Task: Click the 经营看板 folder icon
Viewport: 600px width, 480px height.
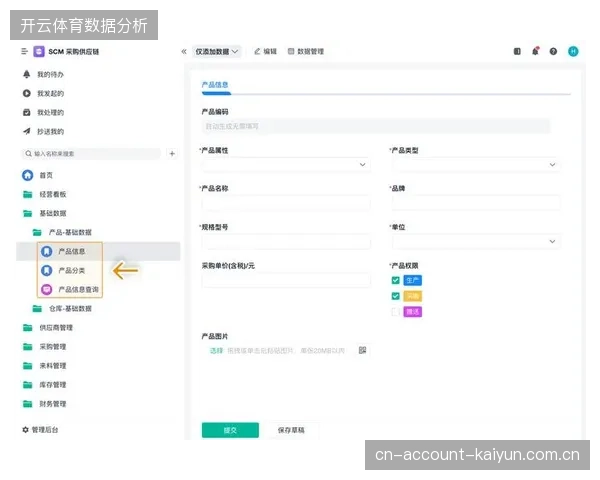Action: [x=28, y=194]
